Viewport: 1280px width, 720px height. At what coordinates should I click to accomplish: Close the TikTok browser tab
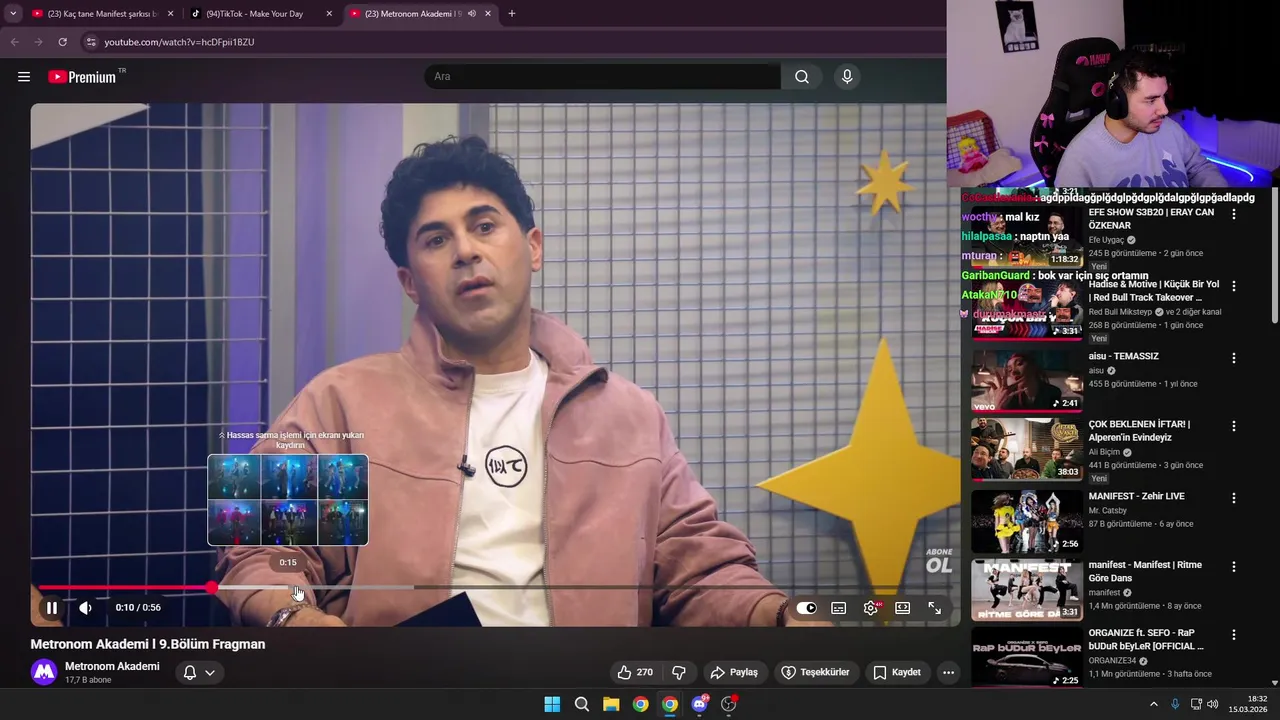pyautogui.click(x=329, y=14)
